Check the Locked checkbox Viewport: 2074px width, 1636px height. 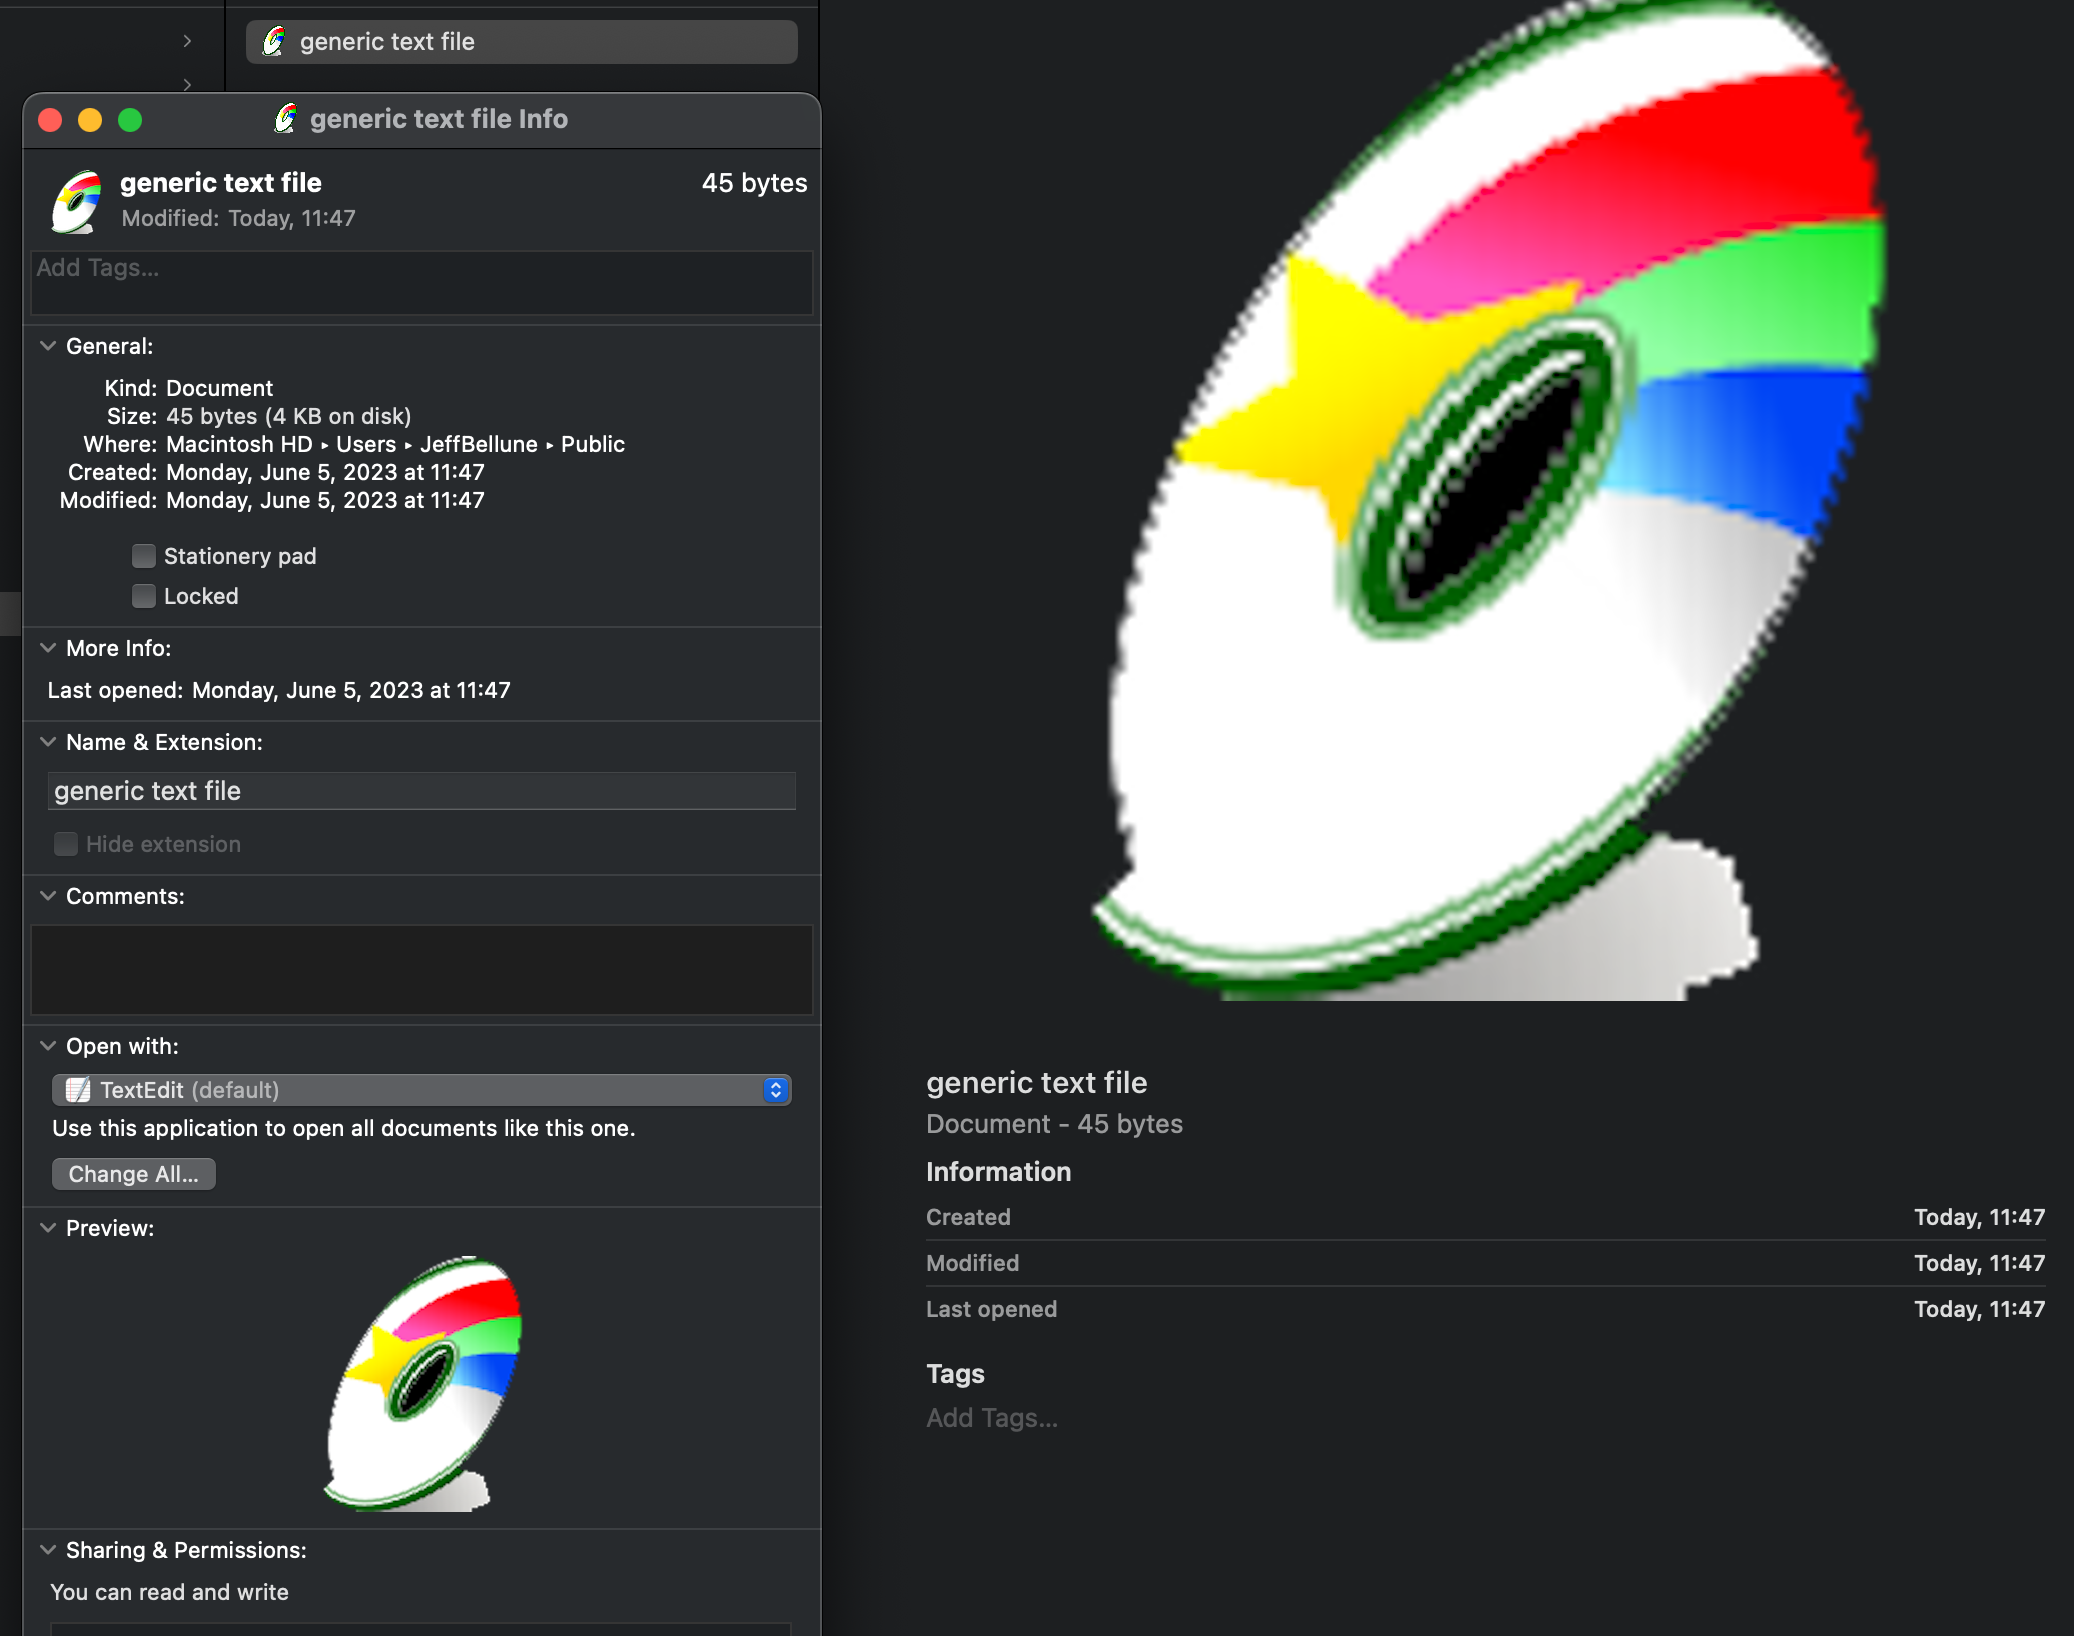pos(144,596)
